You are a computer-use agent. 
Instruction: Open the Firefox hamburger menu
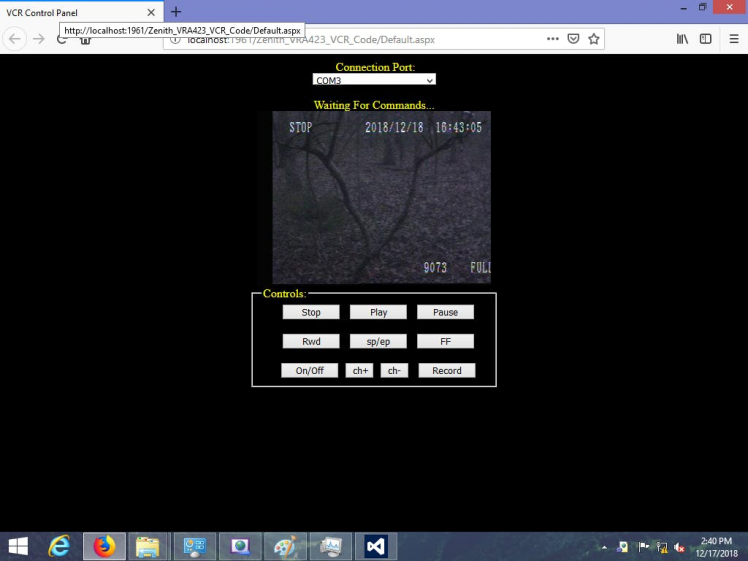[733, 39]
